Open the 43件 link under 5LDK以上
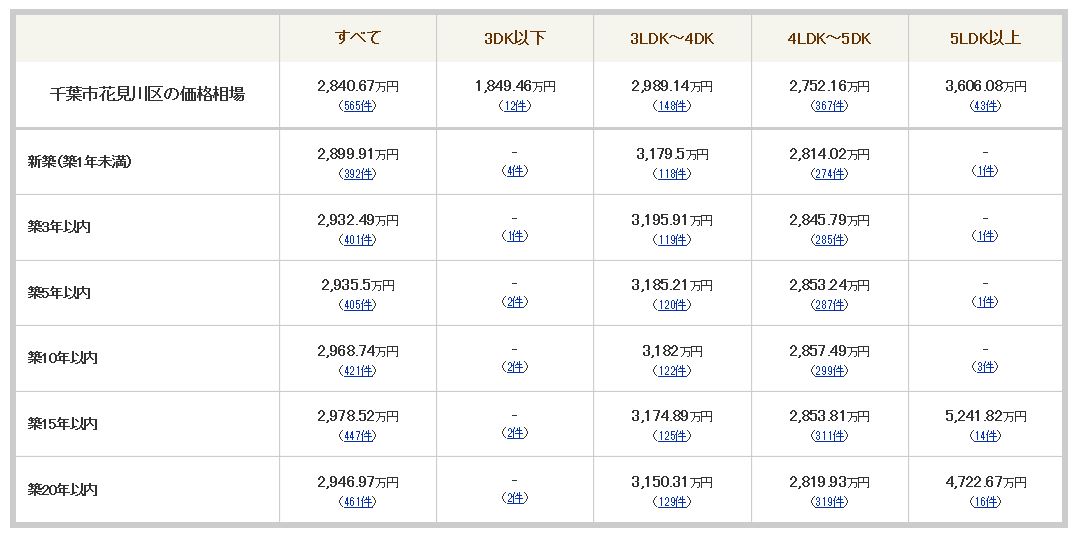Image resolution: width=1085 pixels, height=542 pixels. click(985, 106)
